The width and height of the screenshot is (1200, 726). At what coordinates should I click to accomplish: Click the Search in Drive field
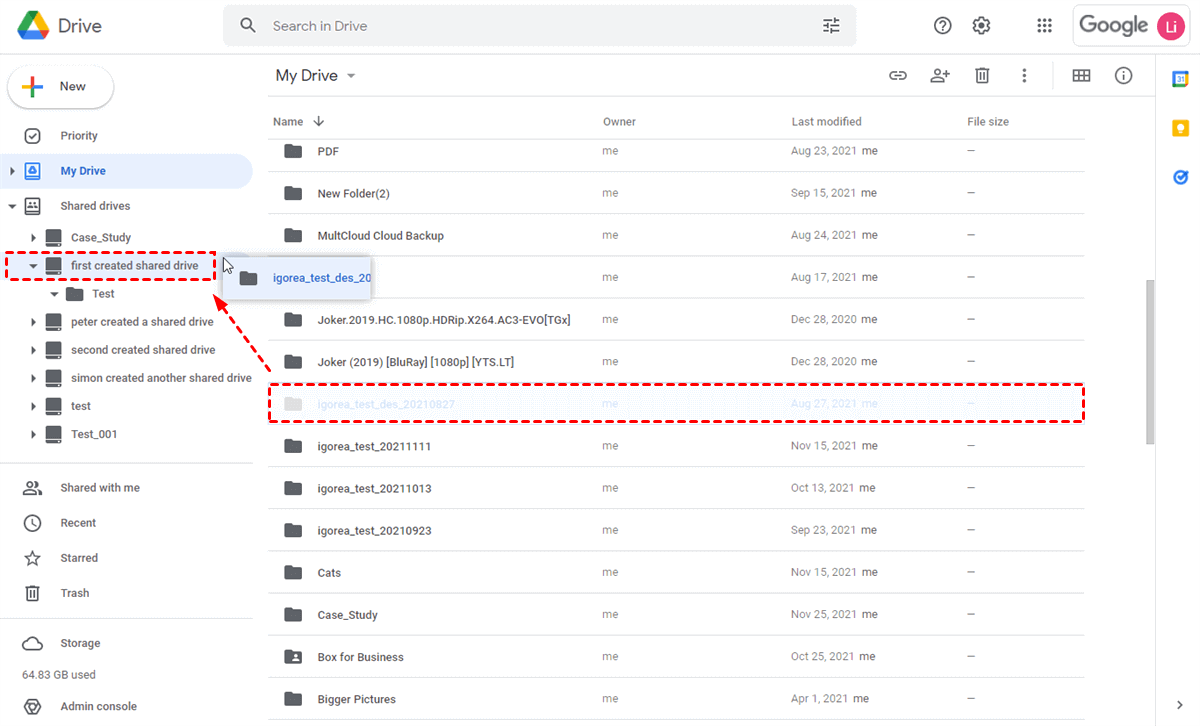coord(540,26)
